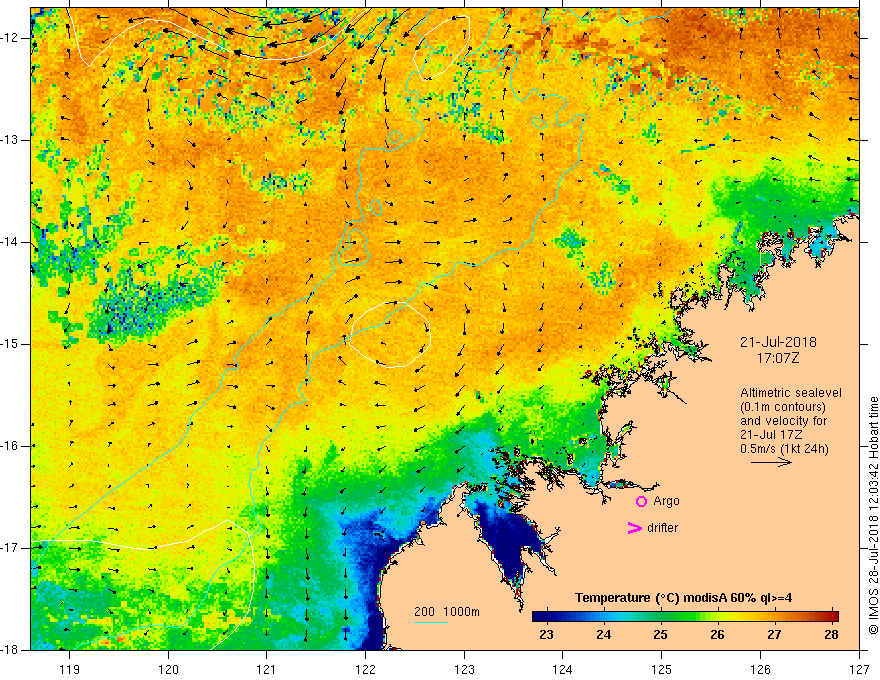Click the longitude axis label 119
This screenshot has width=880, height=680.
pos(70,669)
